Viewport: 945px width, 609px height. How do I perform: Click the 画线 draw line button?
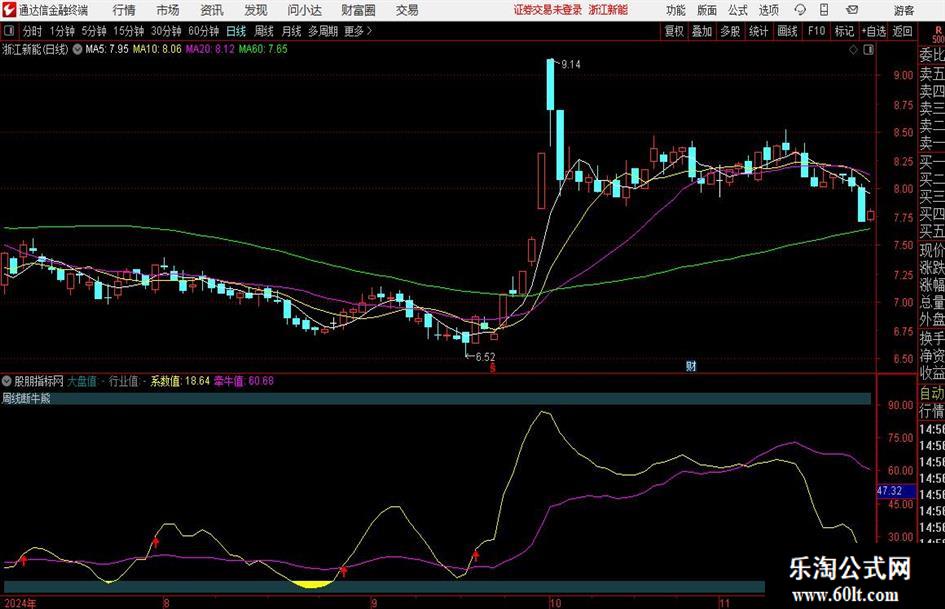coord(787,31)
